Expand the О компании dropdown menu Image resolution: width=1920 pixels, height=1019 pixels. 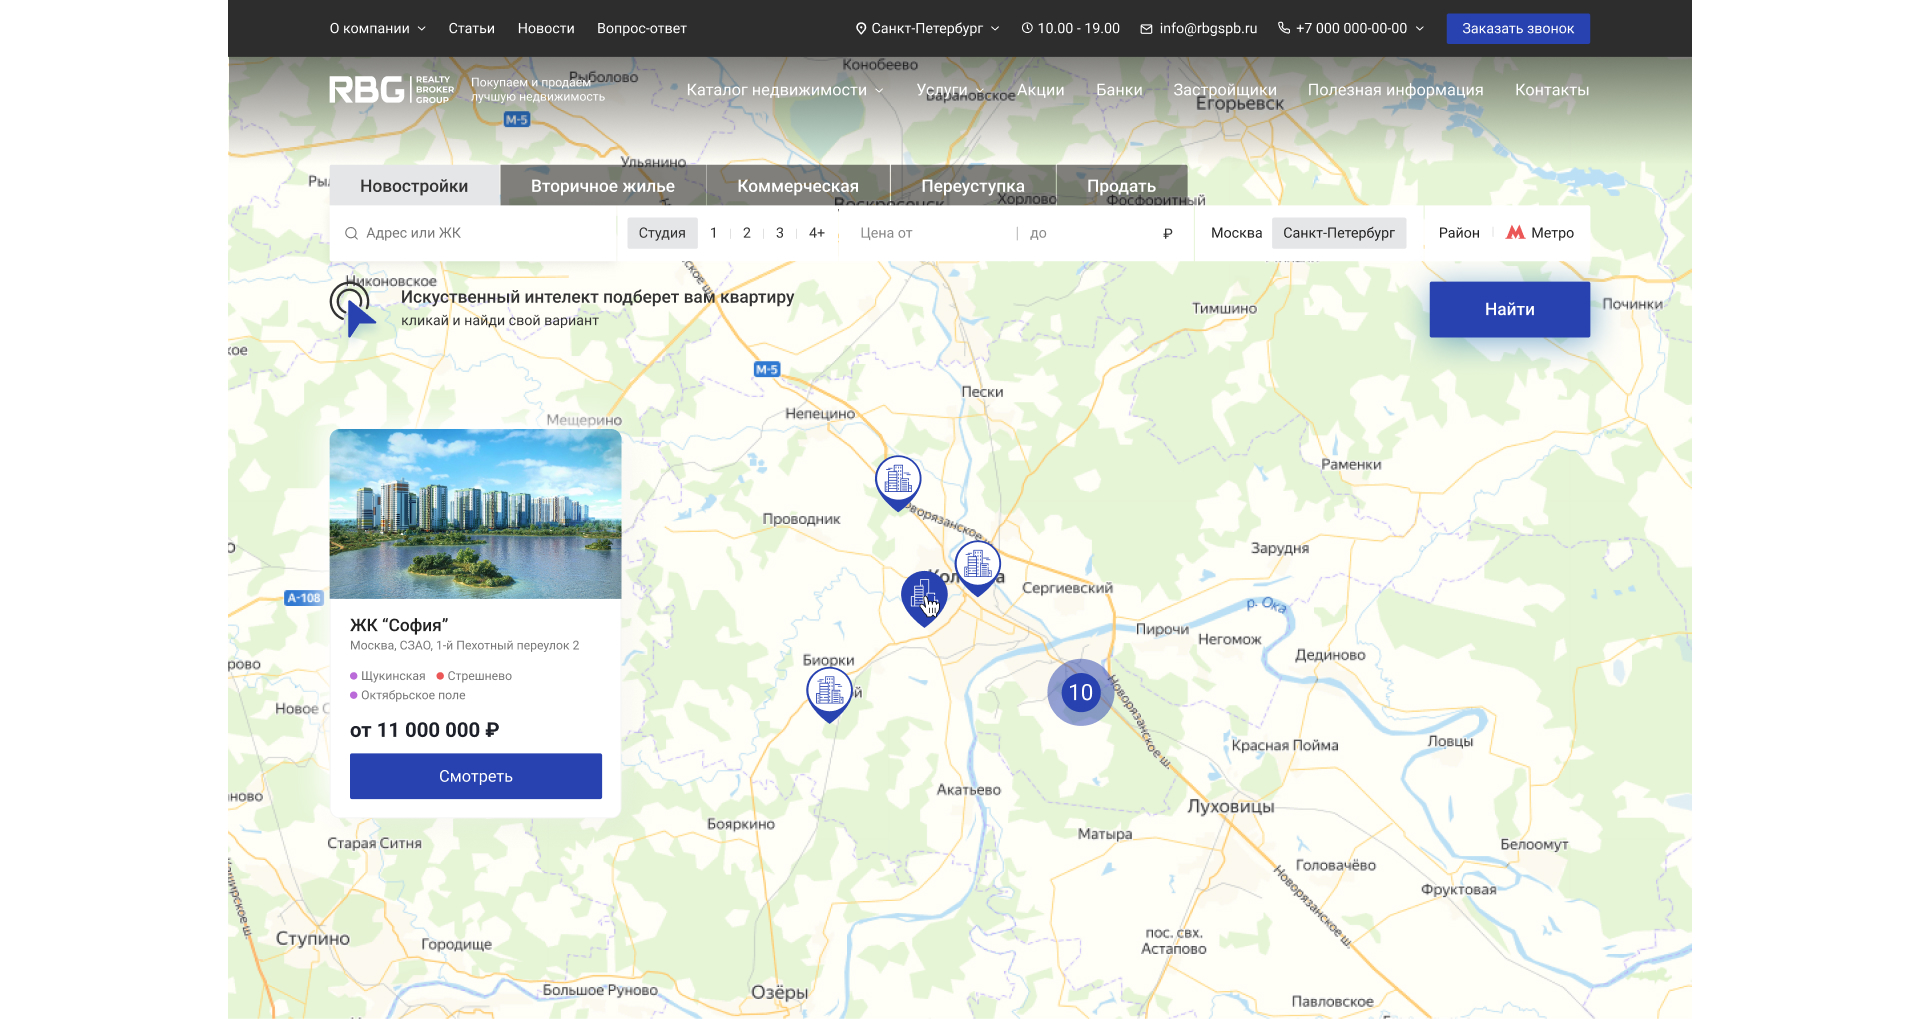[377, 29]
